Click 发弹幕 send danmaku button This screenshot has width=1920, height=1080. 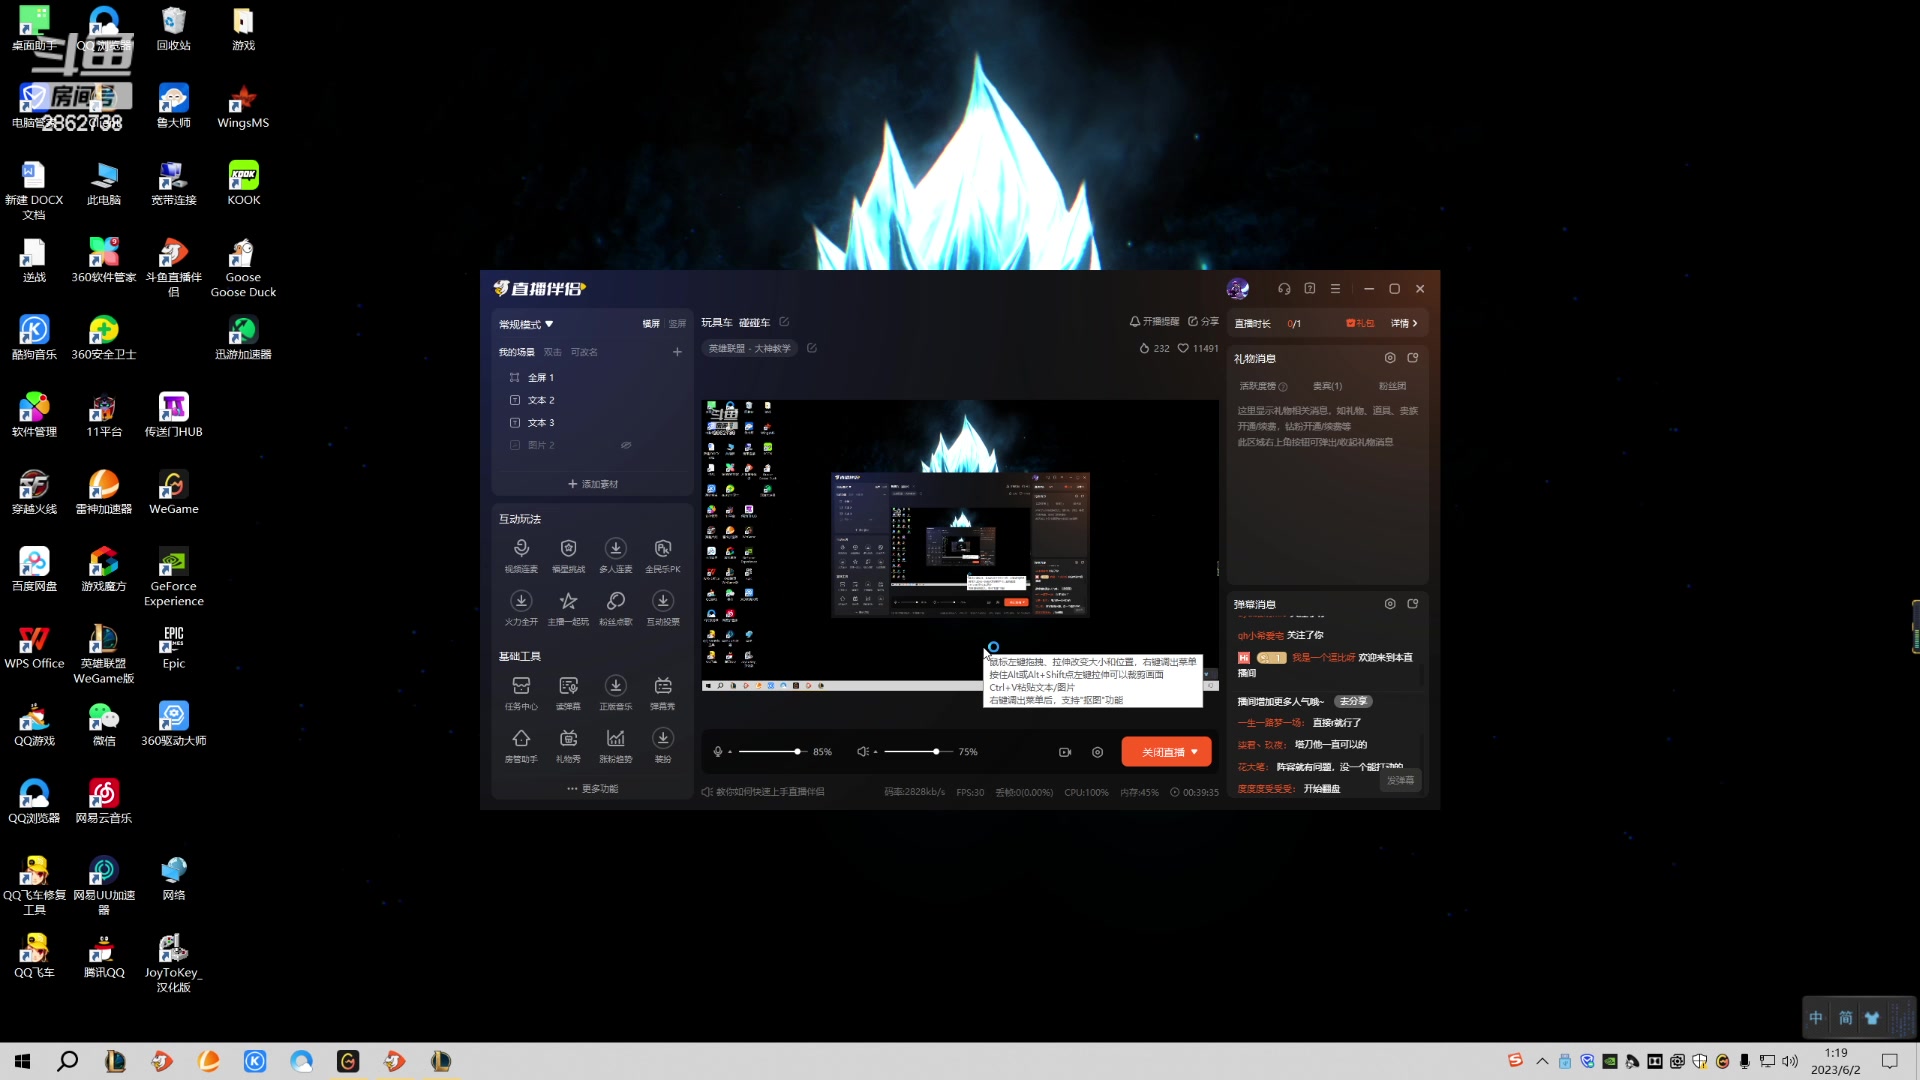pyautogui.click(x=1400, y=780)
